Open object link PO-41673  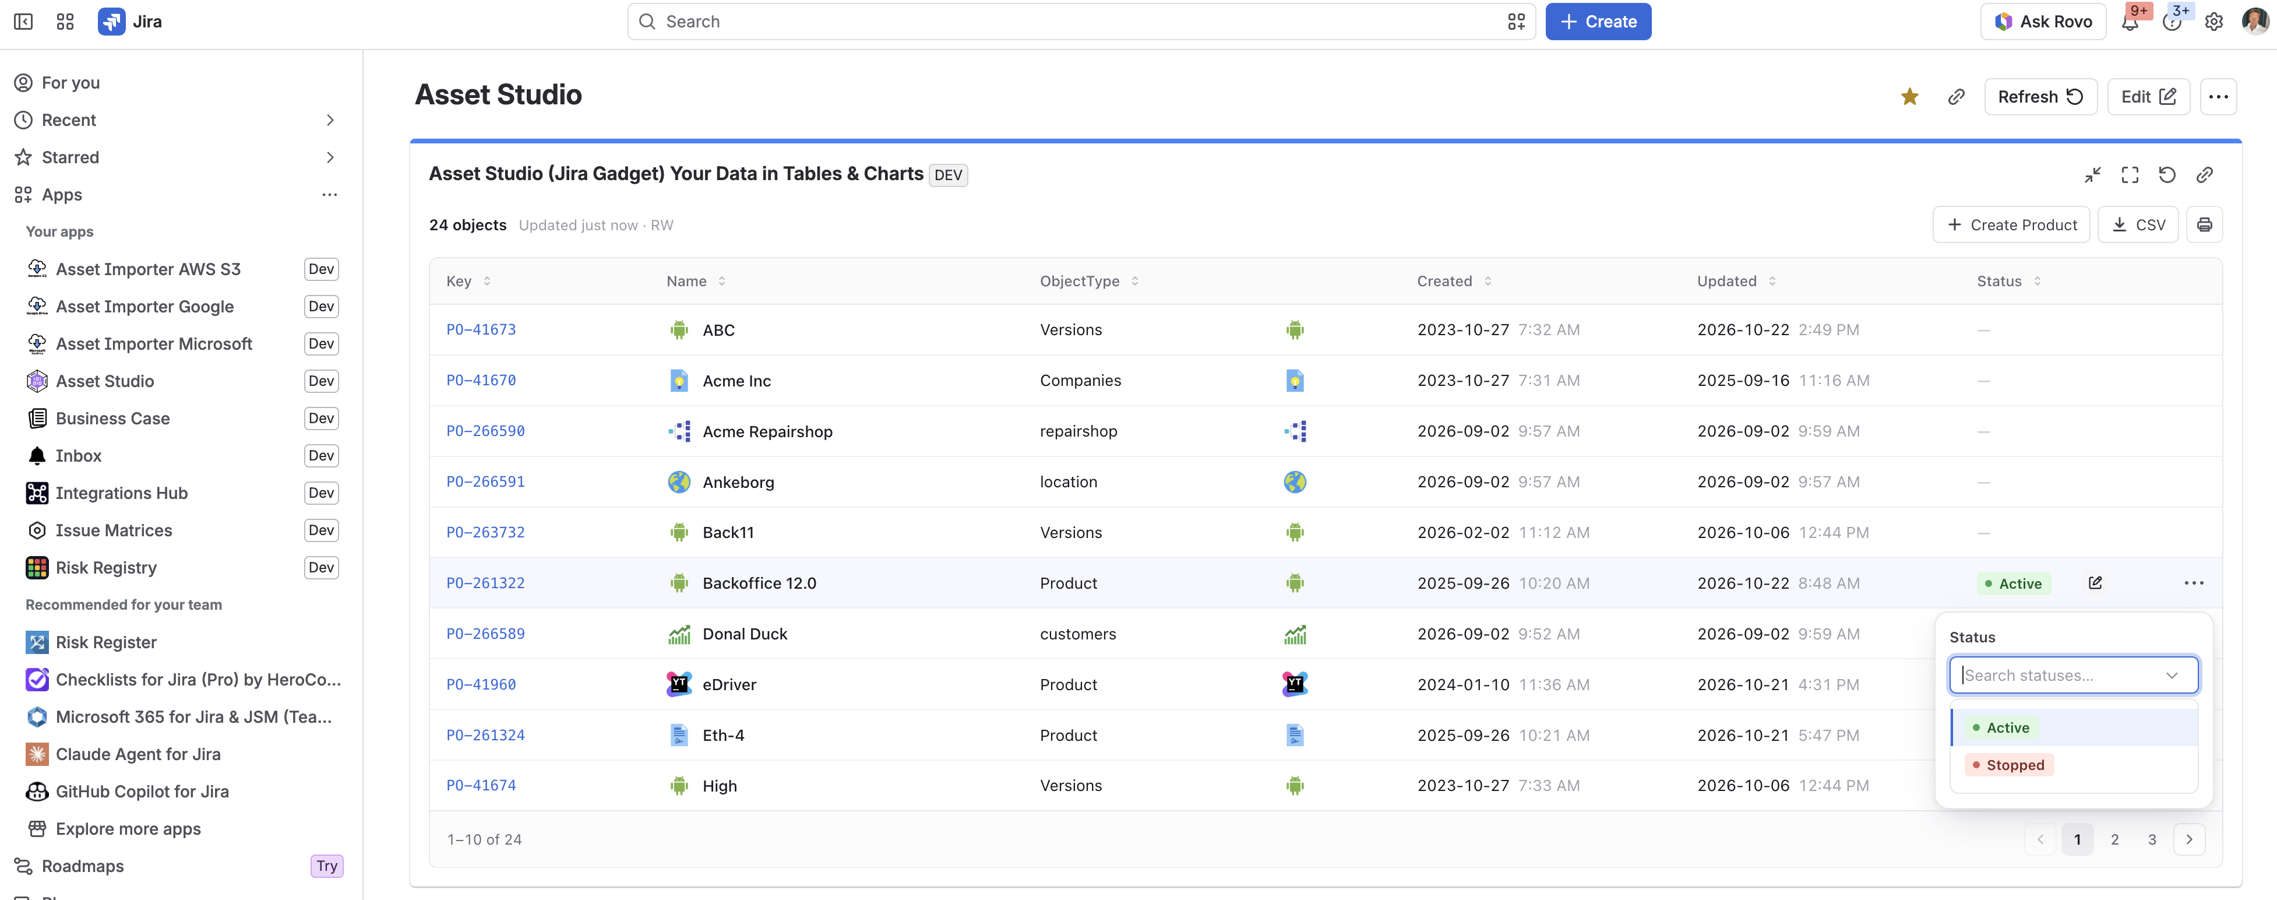pos(481,330)
